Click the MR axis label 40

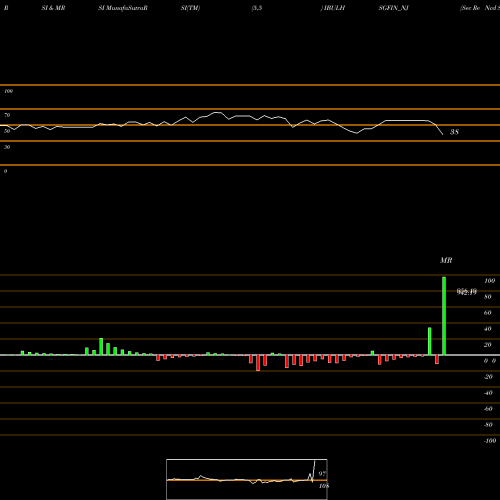[x=488, y=329]
